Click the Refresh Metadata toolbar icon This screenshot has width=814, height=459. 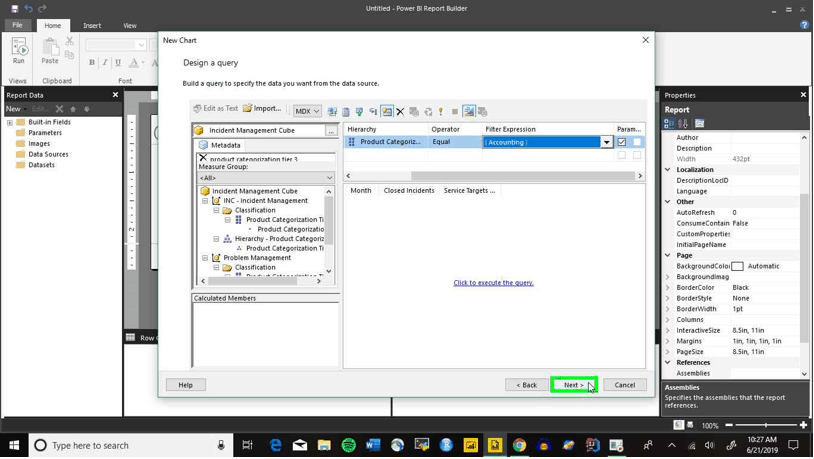click(332, 112)
